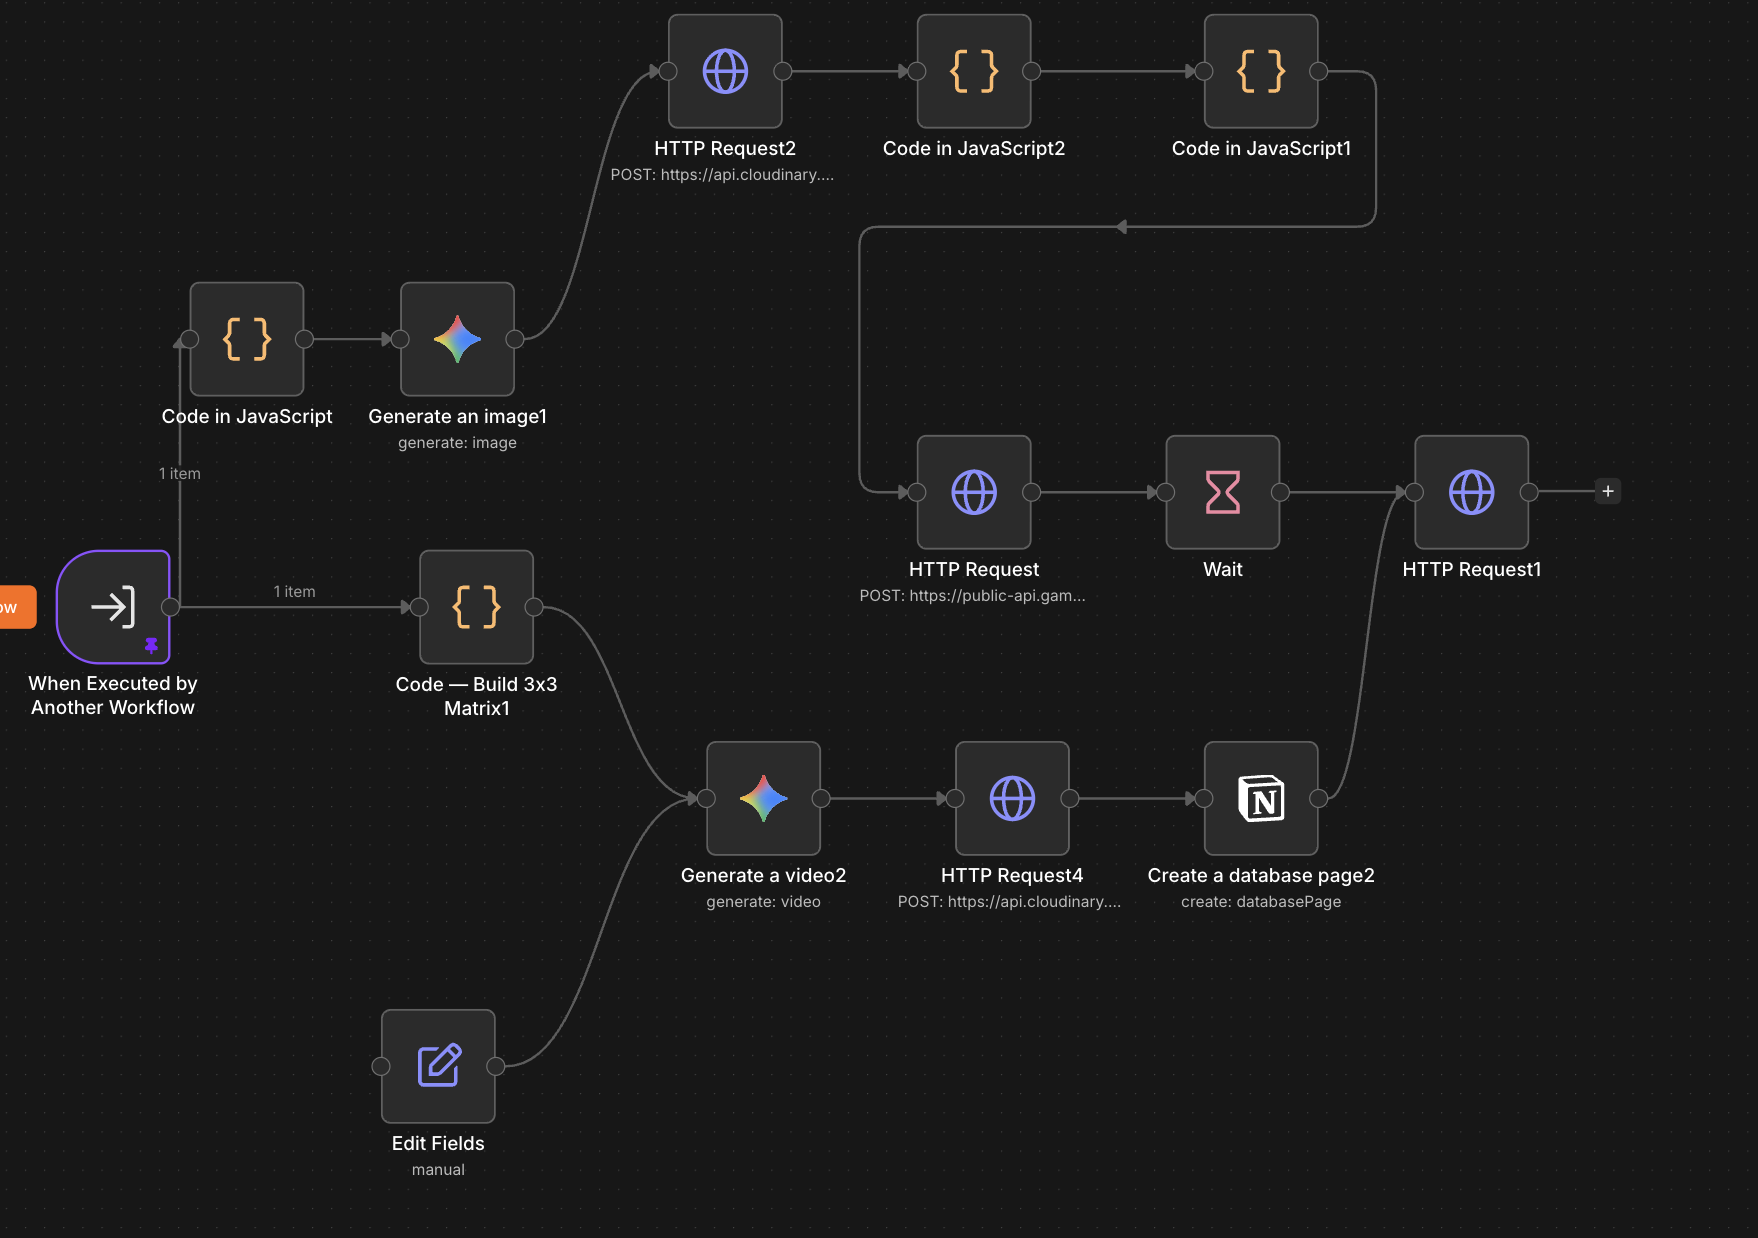Click the 'generate: video' subtitle

click(x=763, y=901)
